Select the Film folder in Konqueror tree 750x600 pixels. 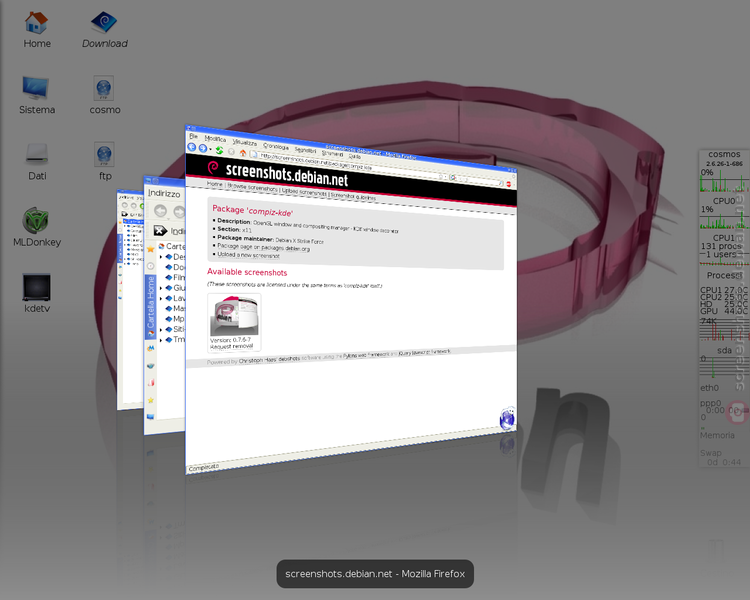coord(175,278)
